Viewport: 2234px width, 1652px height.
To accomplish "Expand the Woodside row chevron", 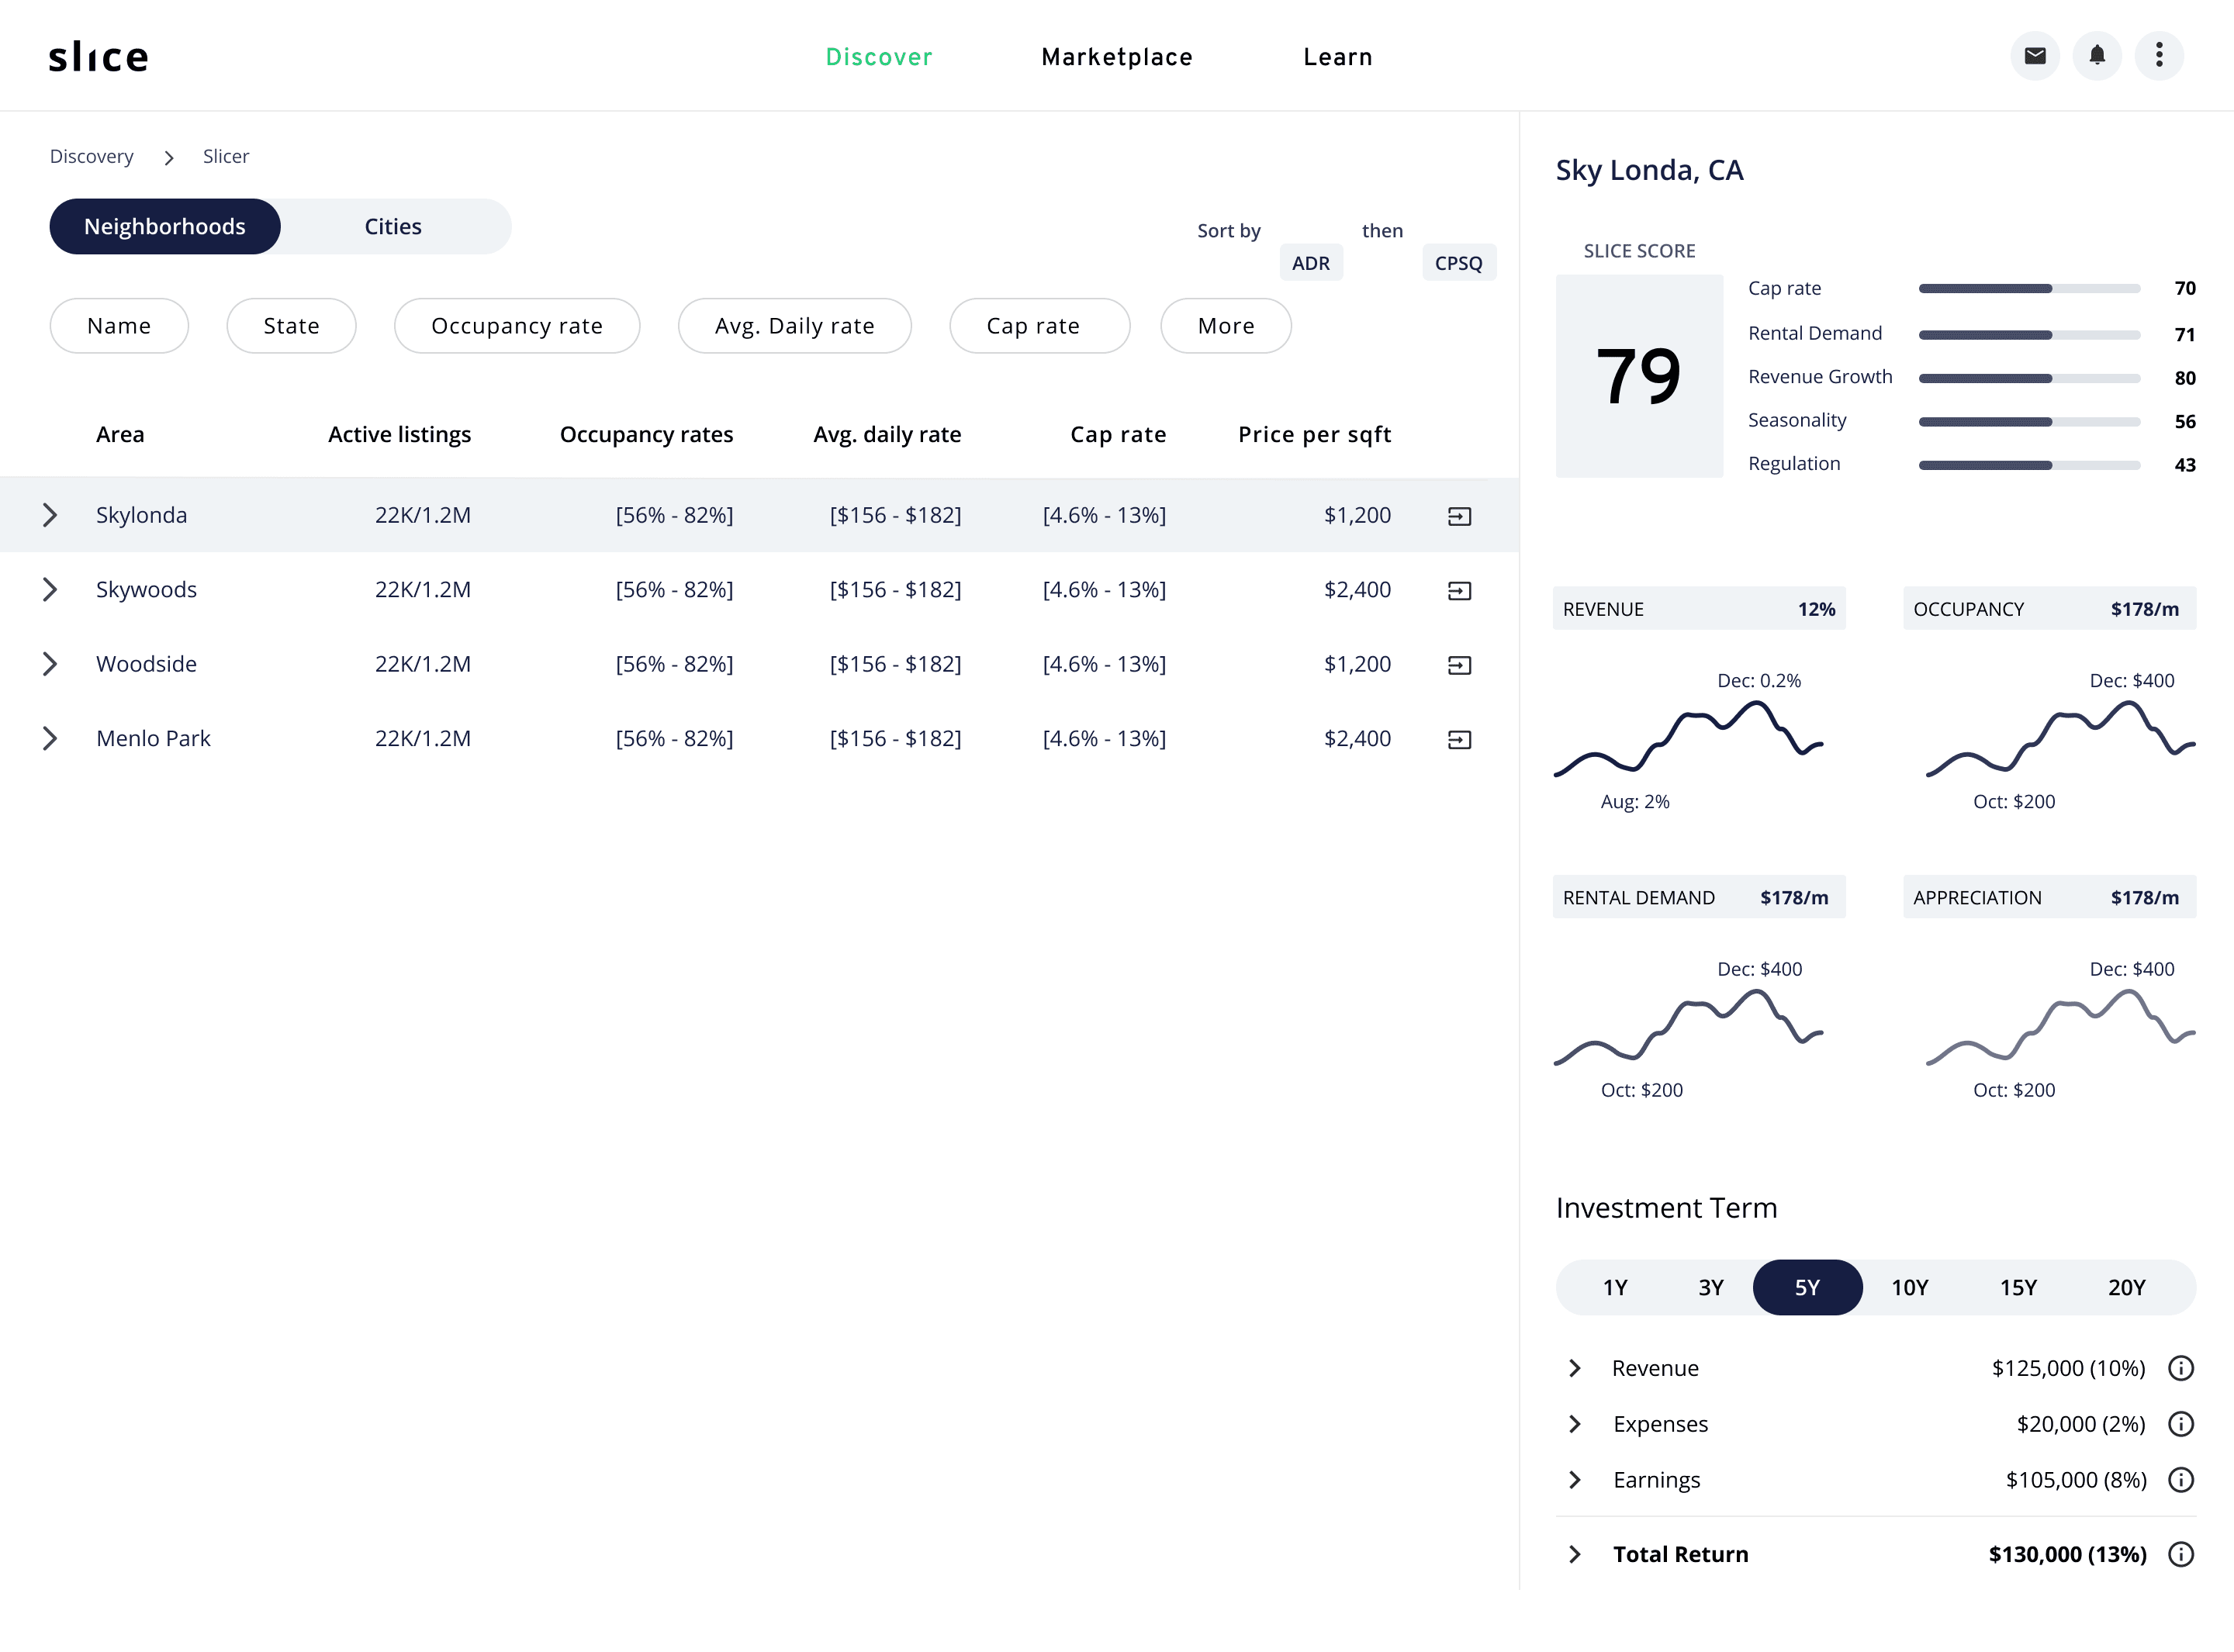I will tap(50, 664).
